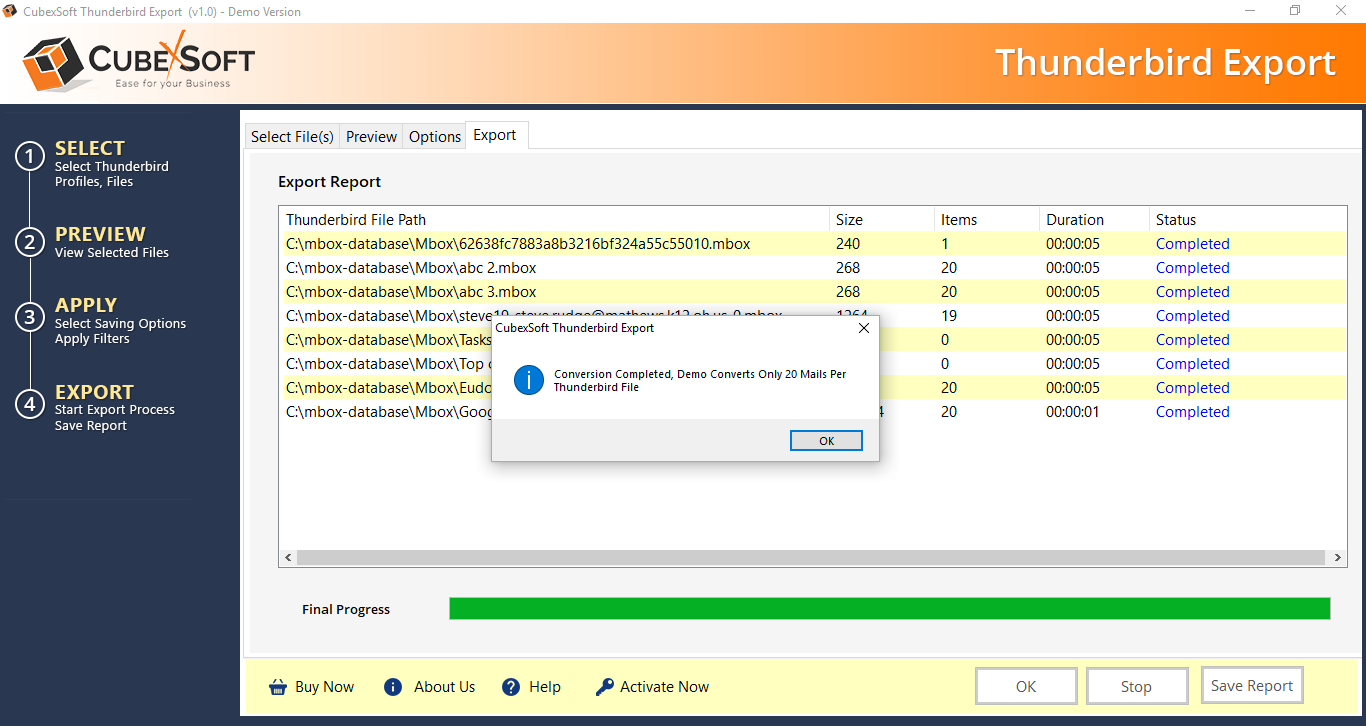The height and width of the screenshot is (726, 1366).
Task: Click Completed status for abc 3.mbox
Action: (1192, 292)
